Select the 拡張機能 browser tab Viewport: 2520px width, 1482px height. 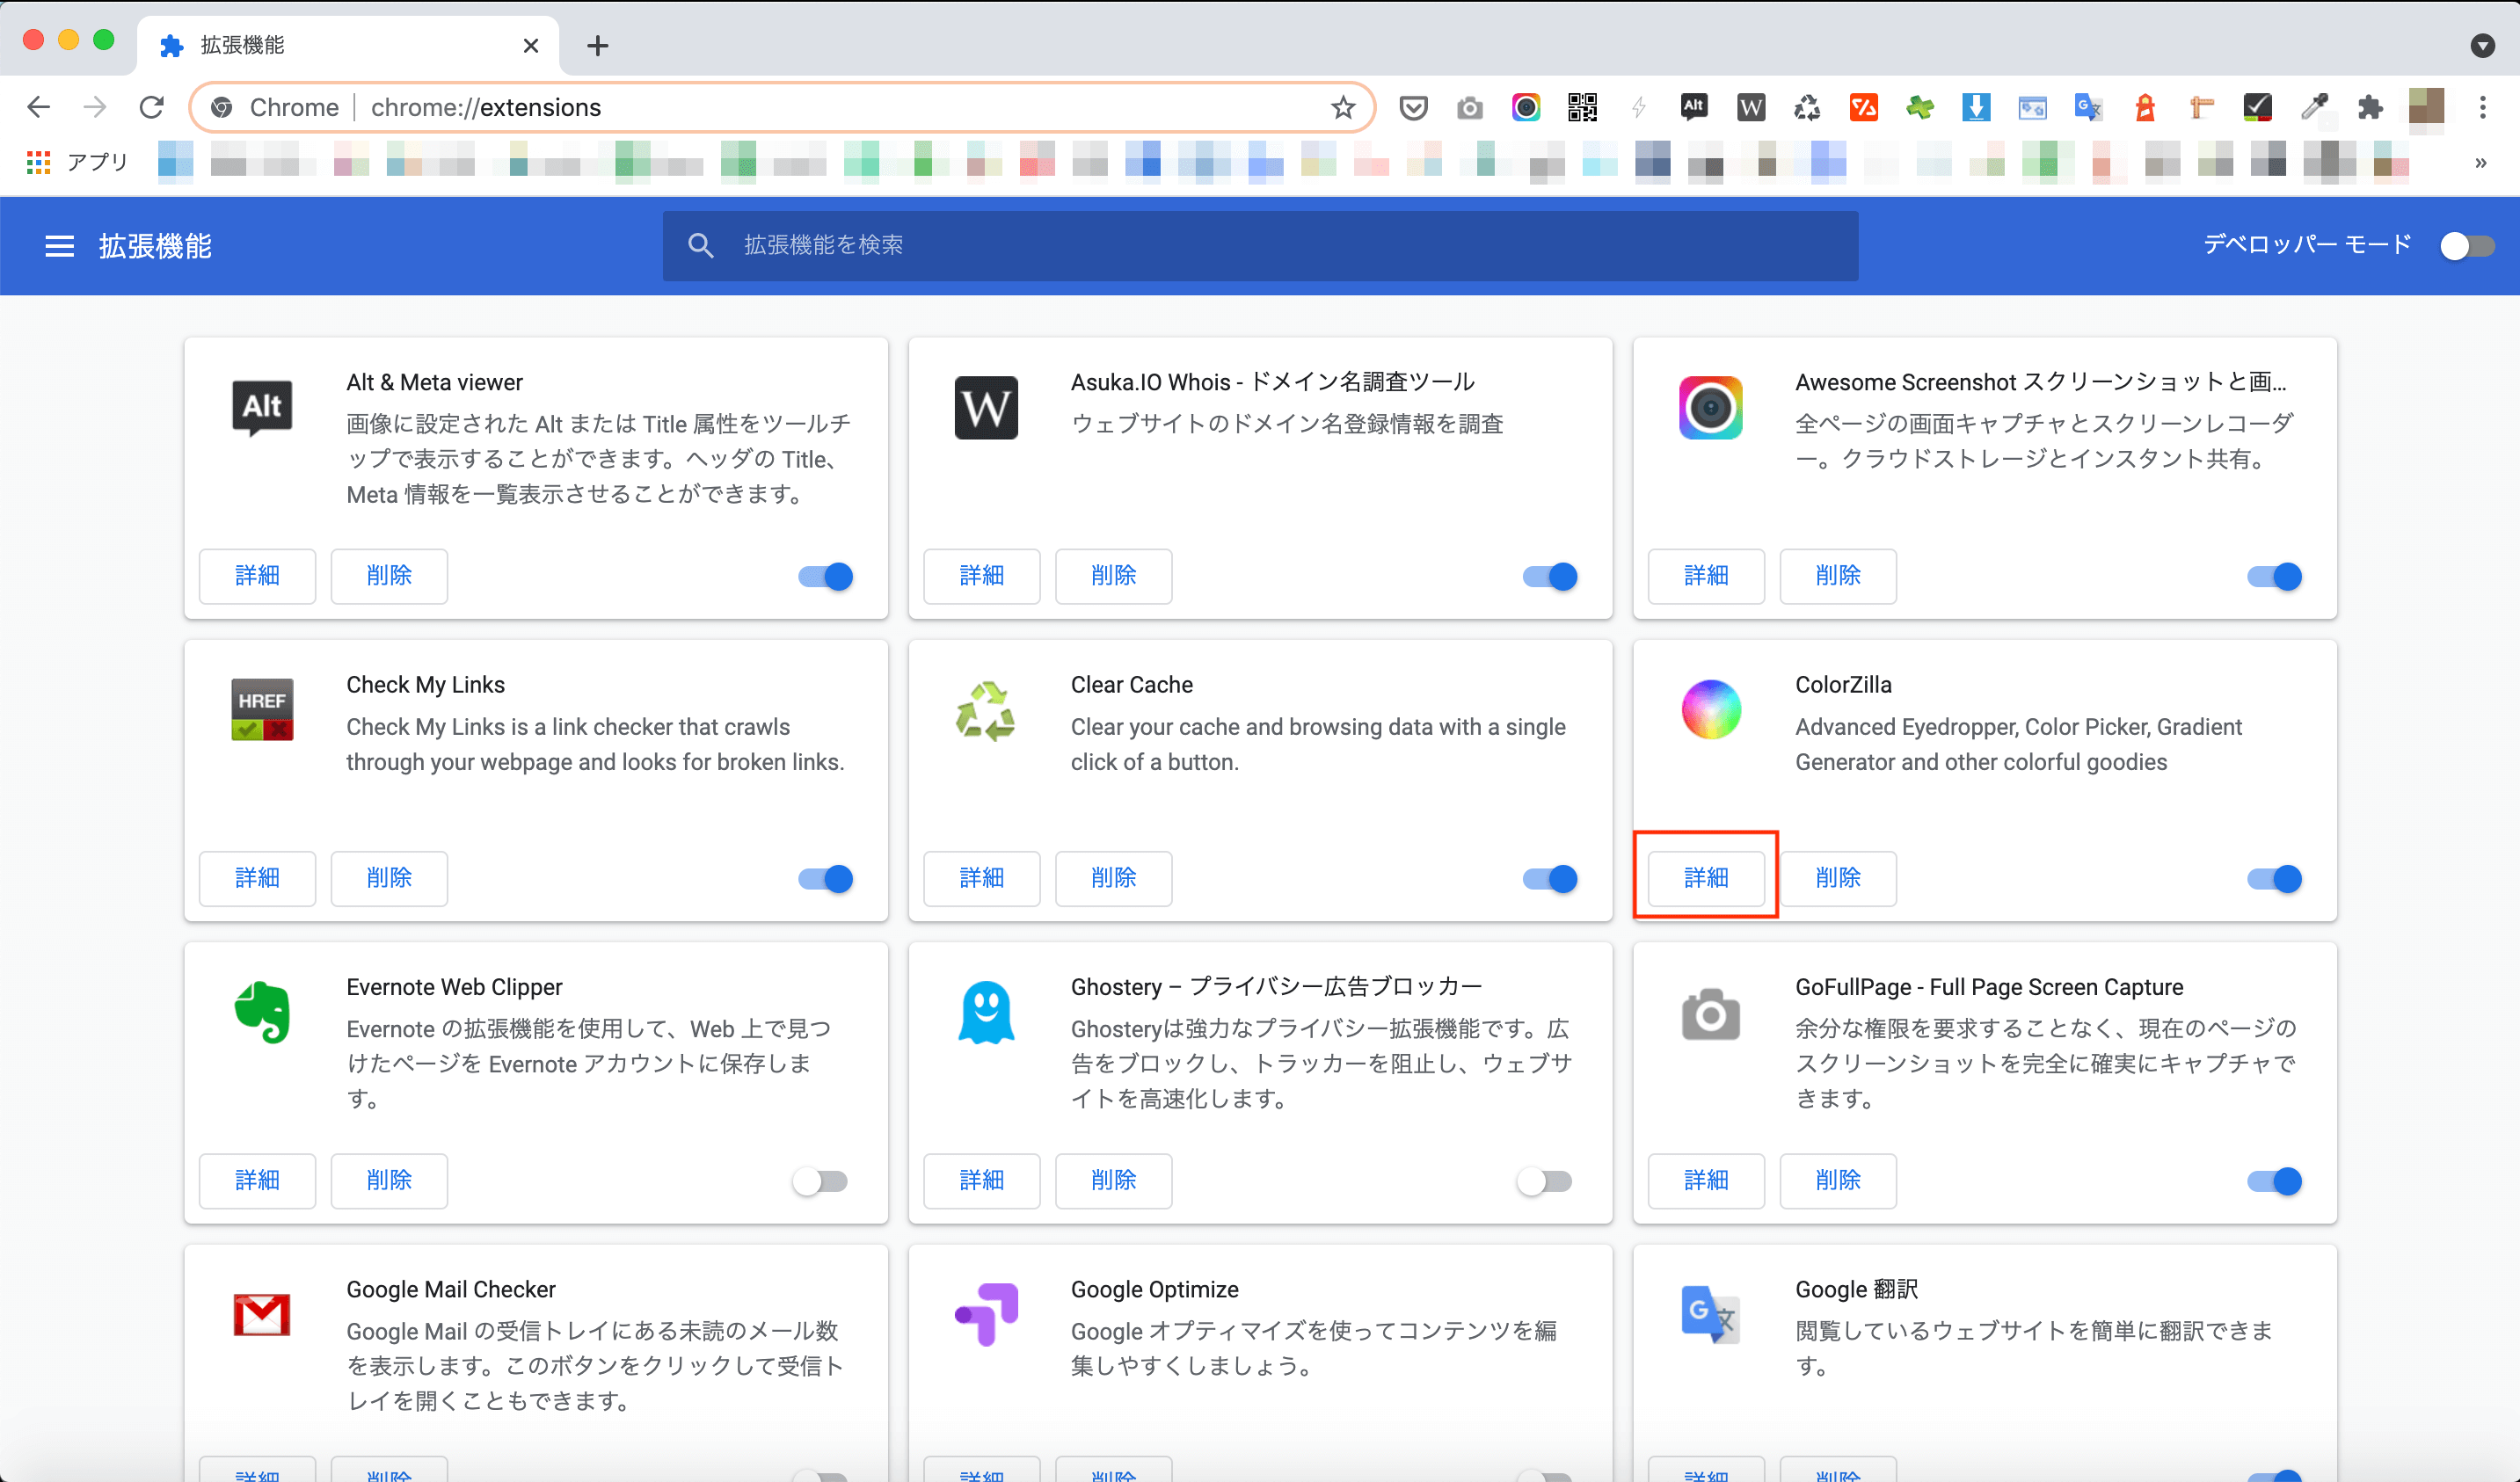(x=348, y=45)
